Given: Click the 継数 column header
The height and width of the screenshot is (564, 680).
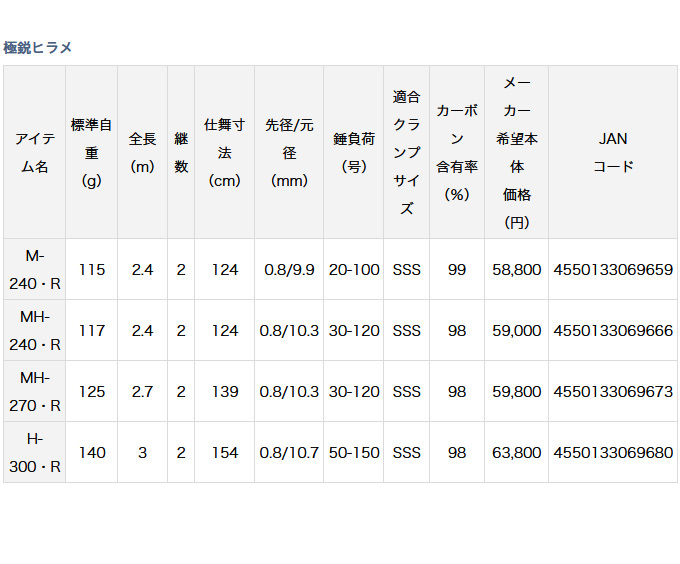Looking at the screenshot, I should coord(181,153).
